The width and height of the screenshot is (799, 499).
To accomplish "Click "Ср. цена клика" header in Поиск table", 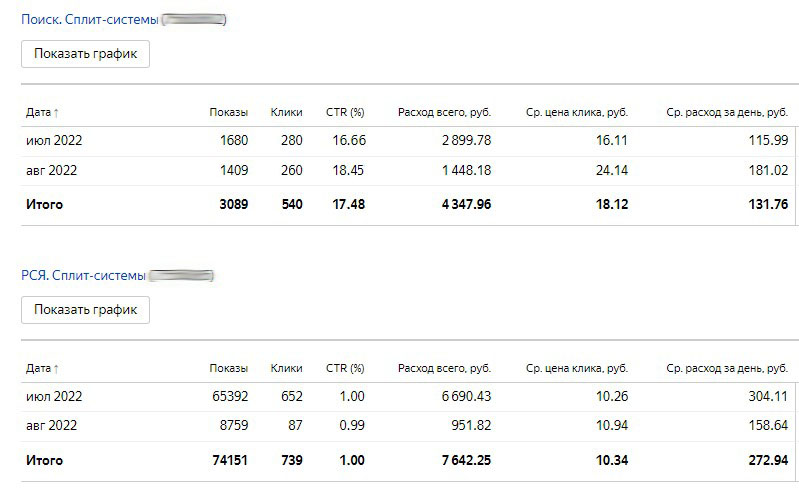I will 576,112.
